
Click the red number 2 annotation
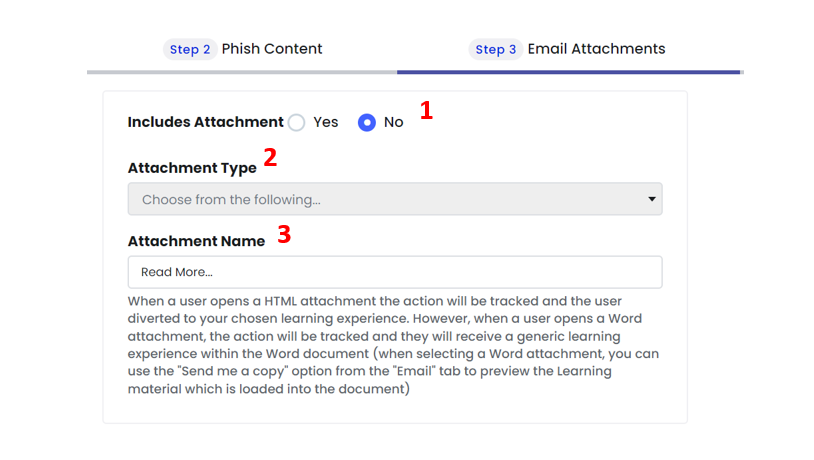click(270, 157)
